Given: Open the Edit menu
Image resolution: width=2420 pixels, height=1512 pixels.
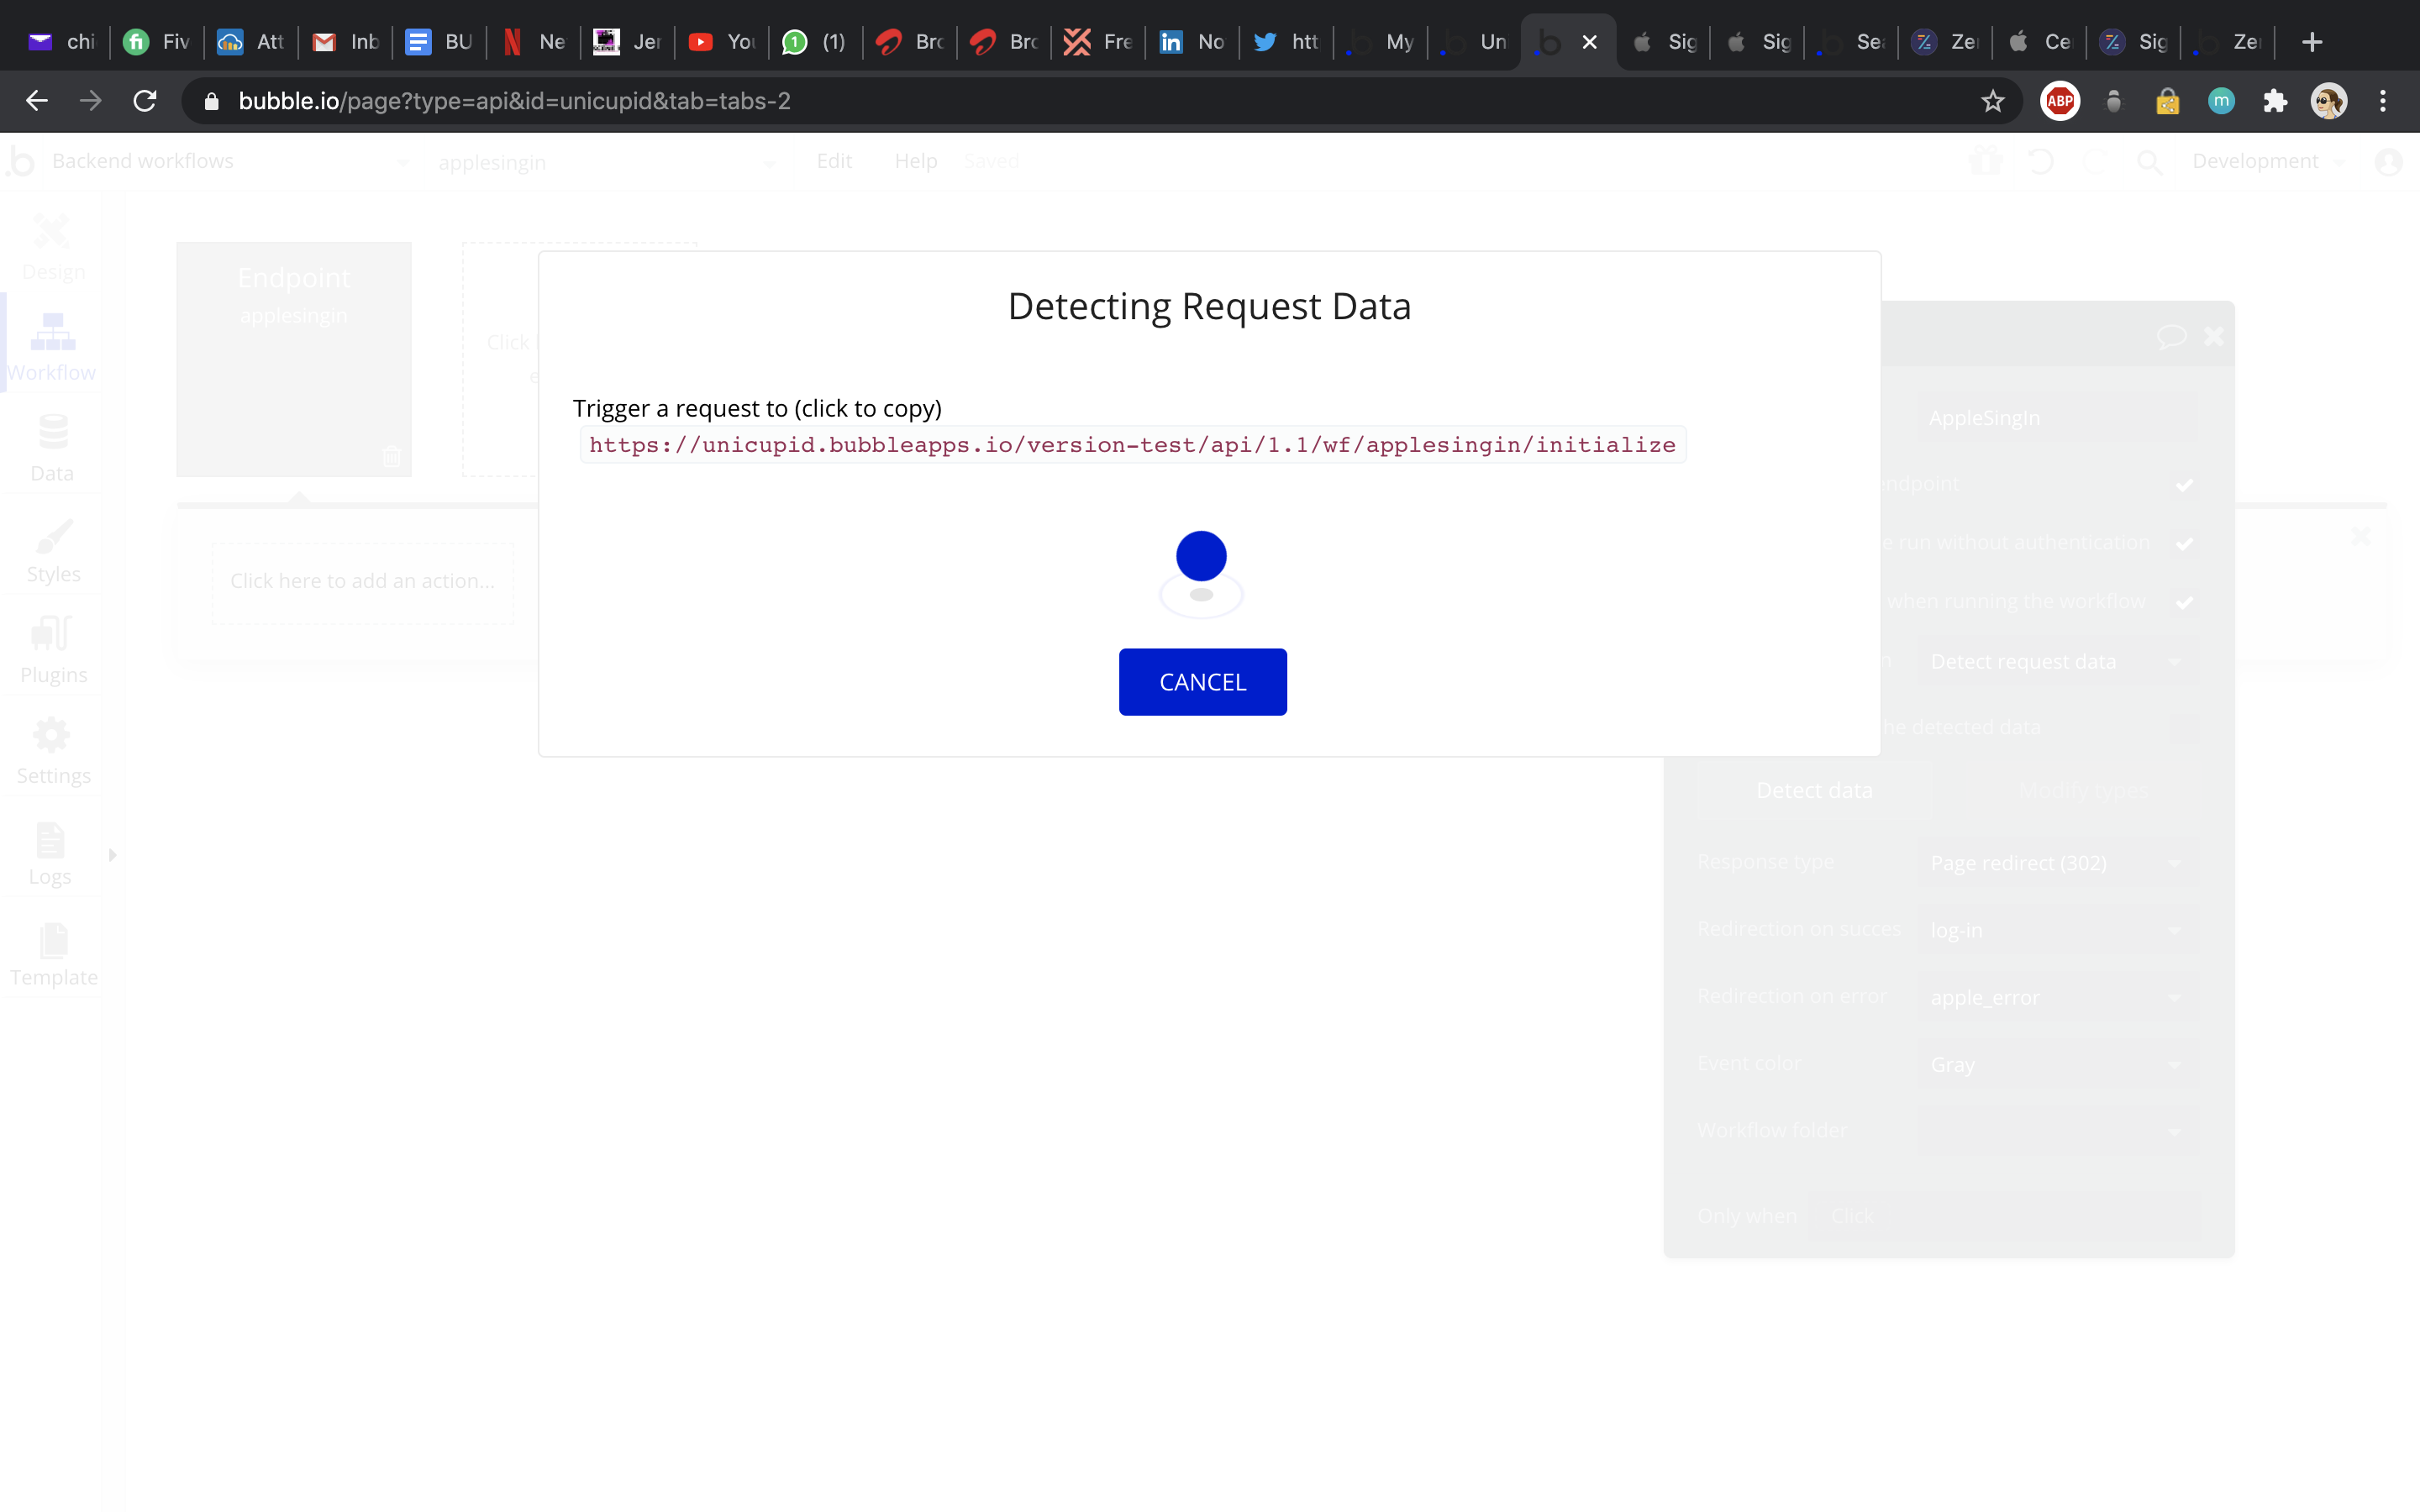Looking at the screenshot, I should pos(834,161).
